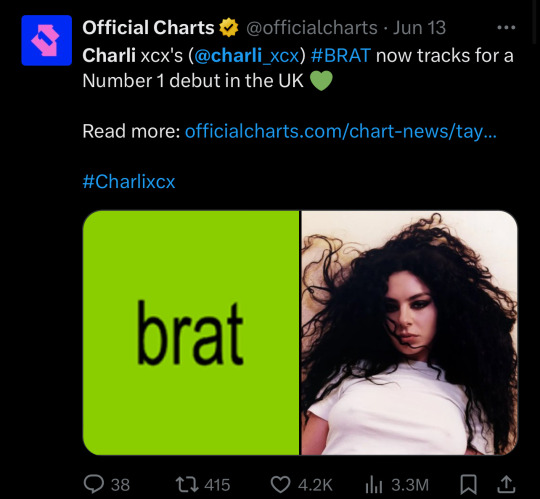The image size is (540, 499).
Task: View the photo of the curly-haired woman
Action: [409, 333]
